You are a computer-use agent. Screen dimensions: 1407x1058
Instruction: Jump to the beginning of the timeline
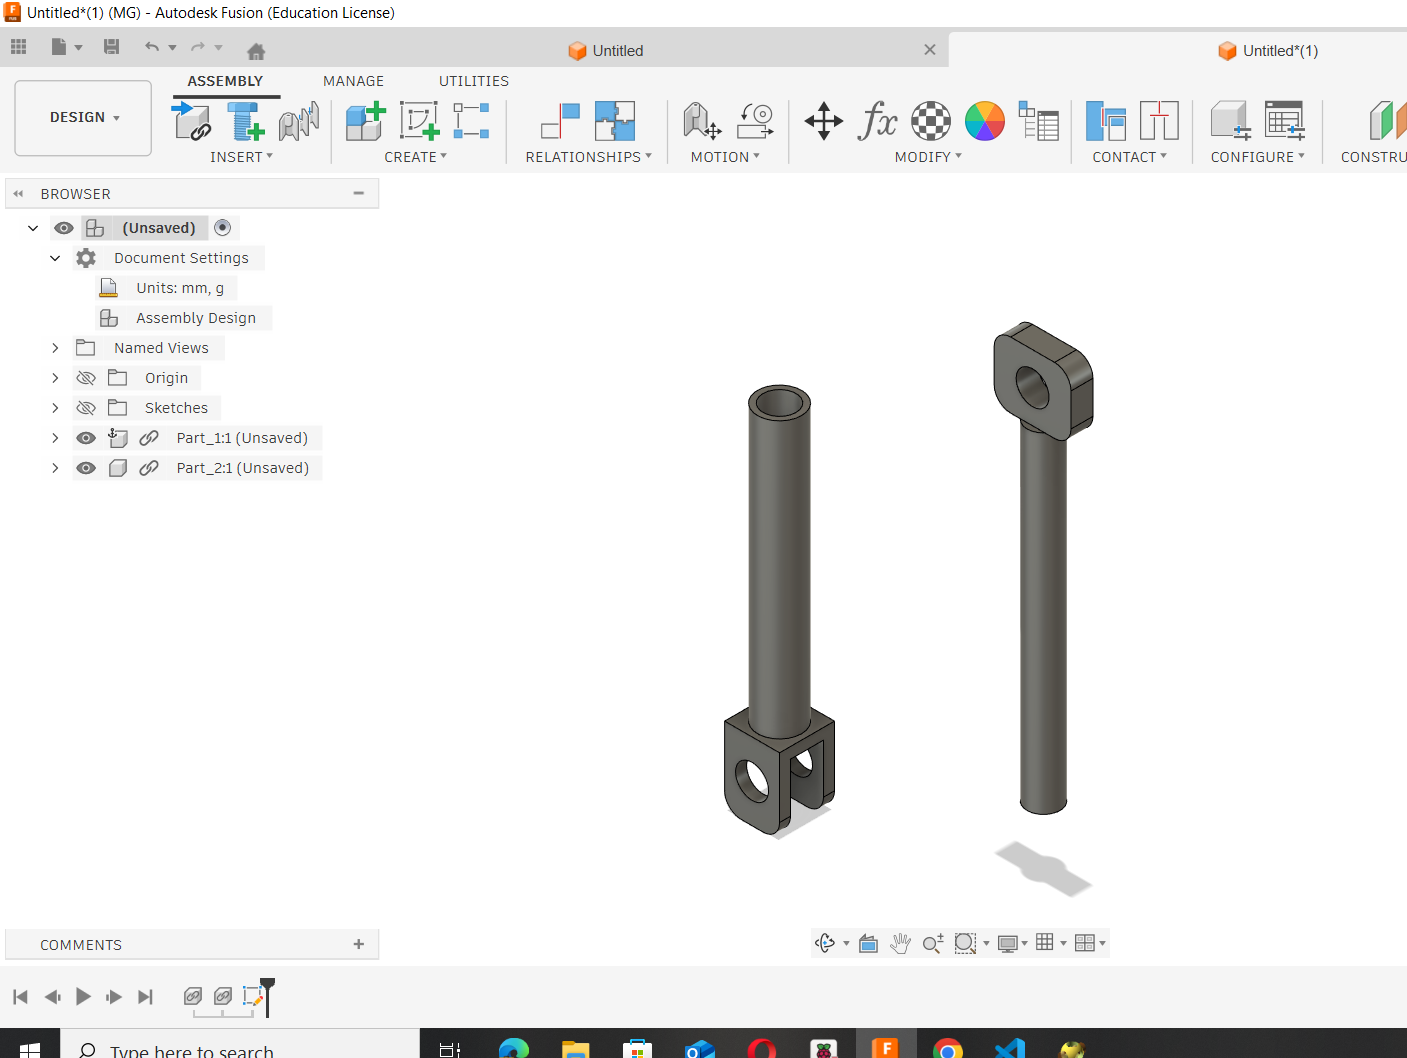coord(20,996)
